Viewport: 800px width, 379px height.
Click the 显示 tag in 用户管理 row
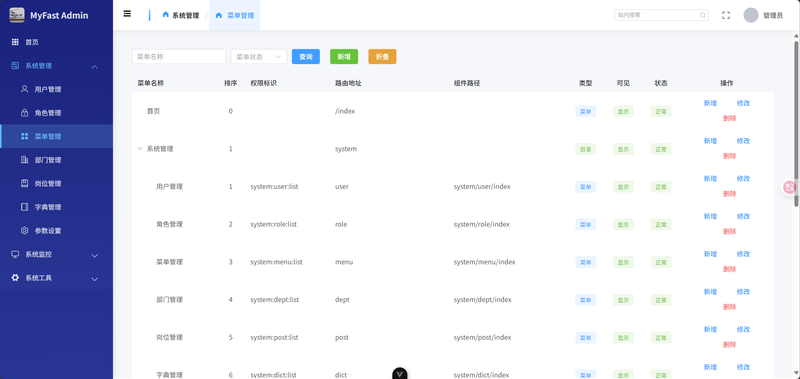(623, 187)
